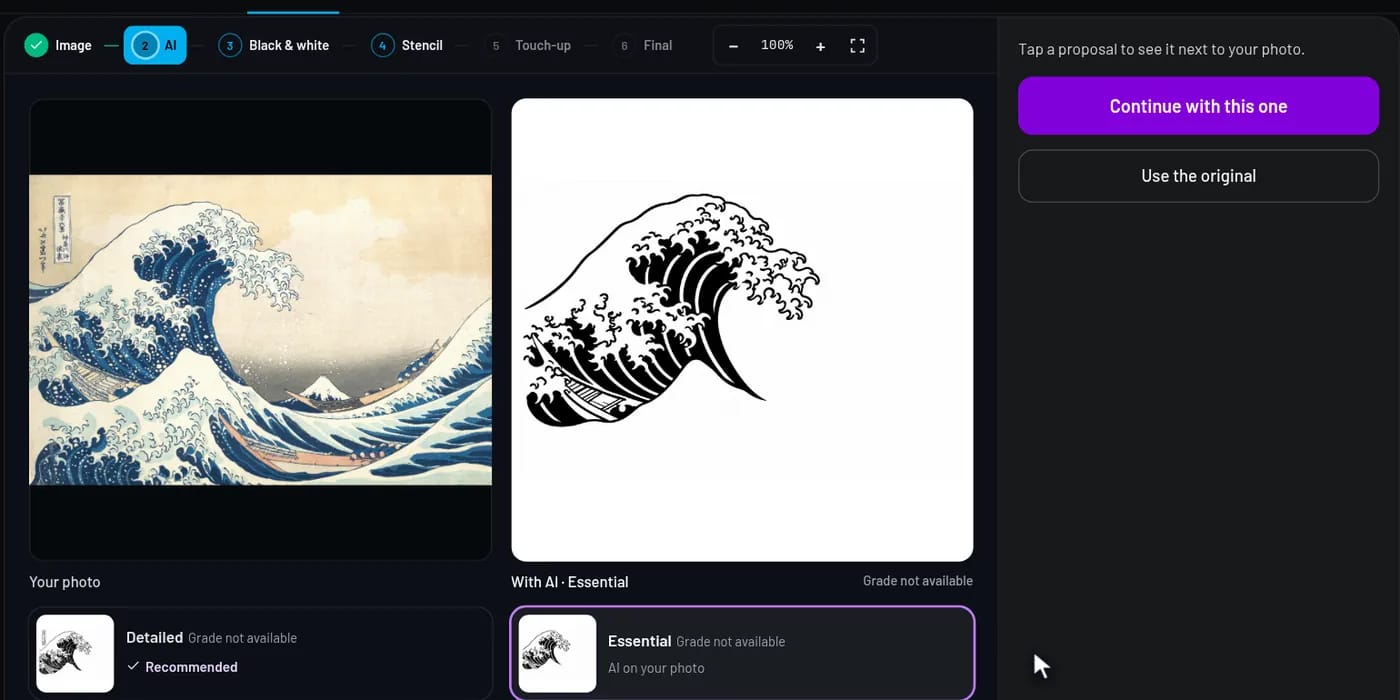
Task: Click 'AI on your photo' text
Action: click(x=656, y=668)
